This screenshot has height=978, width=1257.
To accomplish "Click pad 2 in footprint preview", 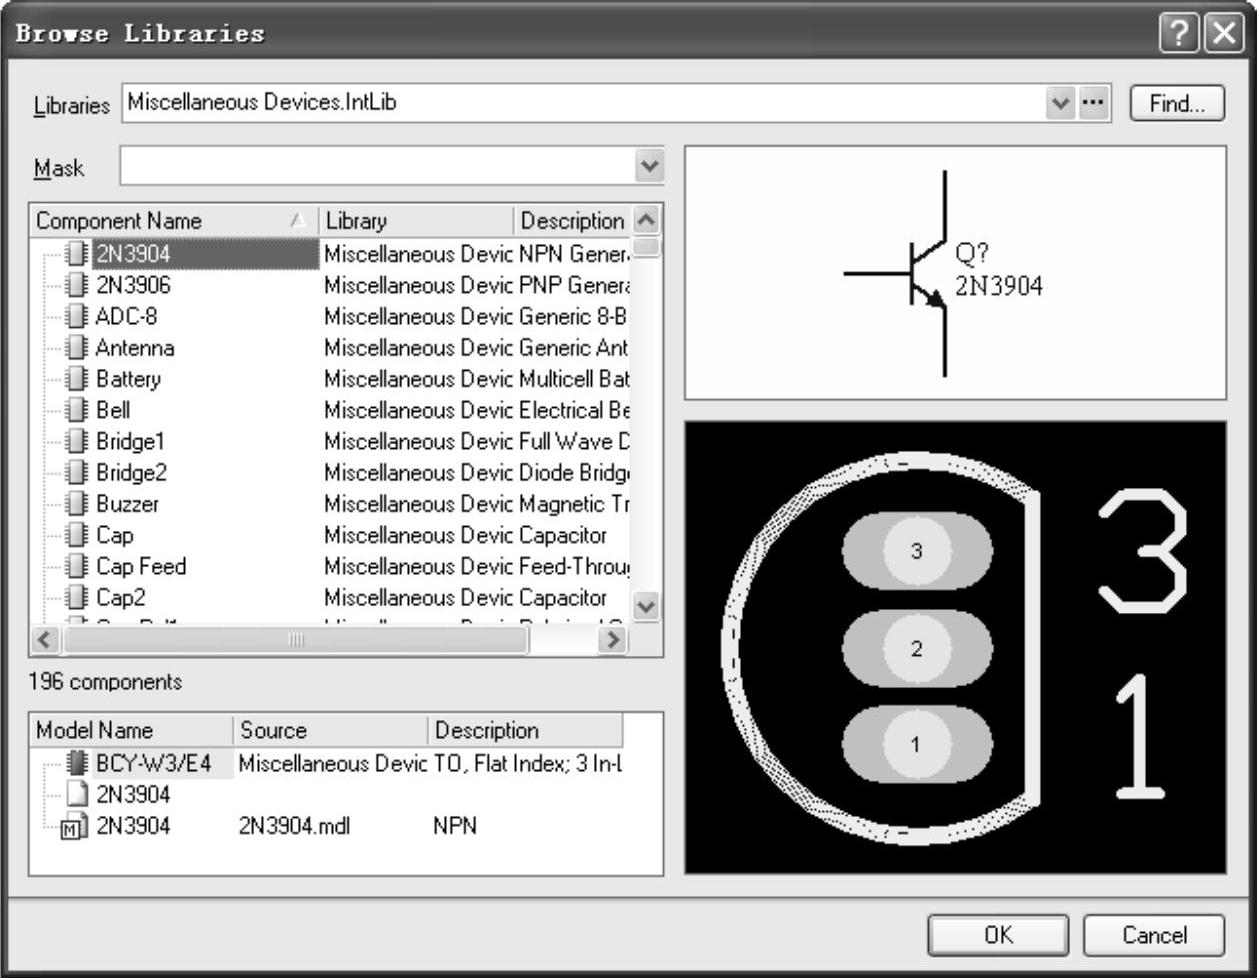I will 917,648.
